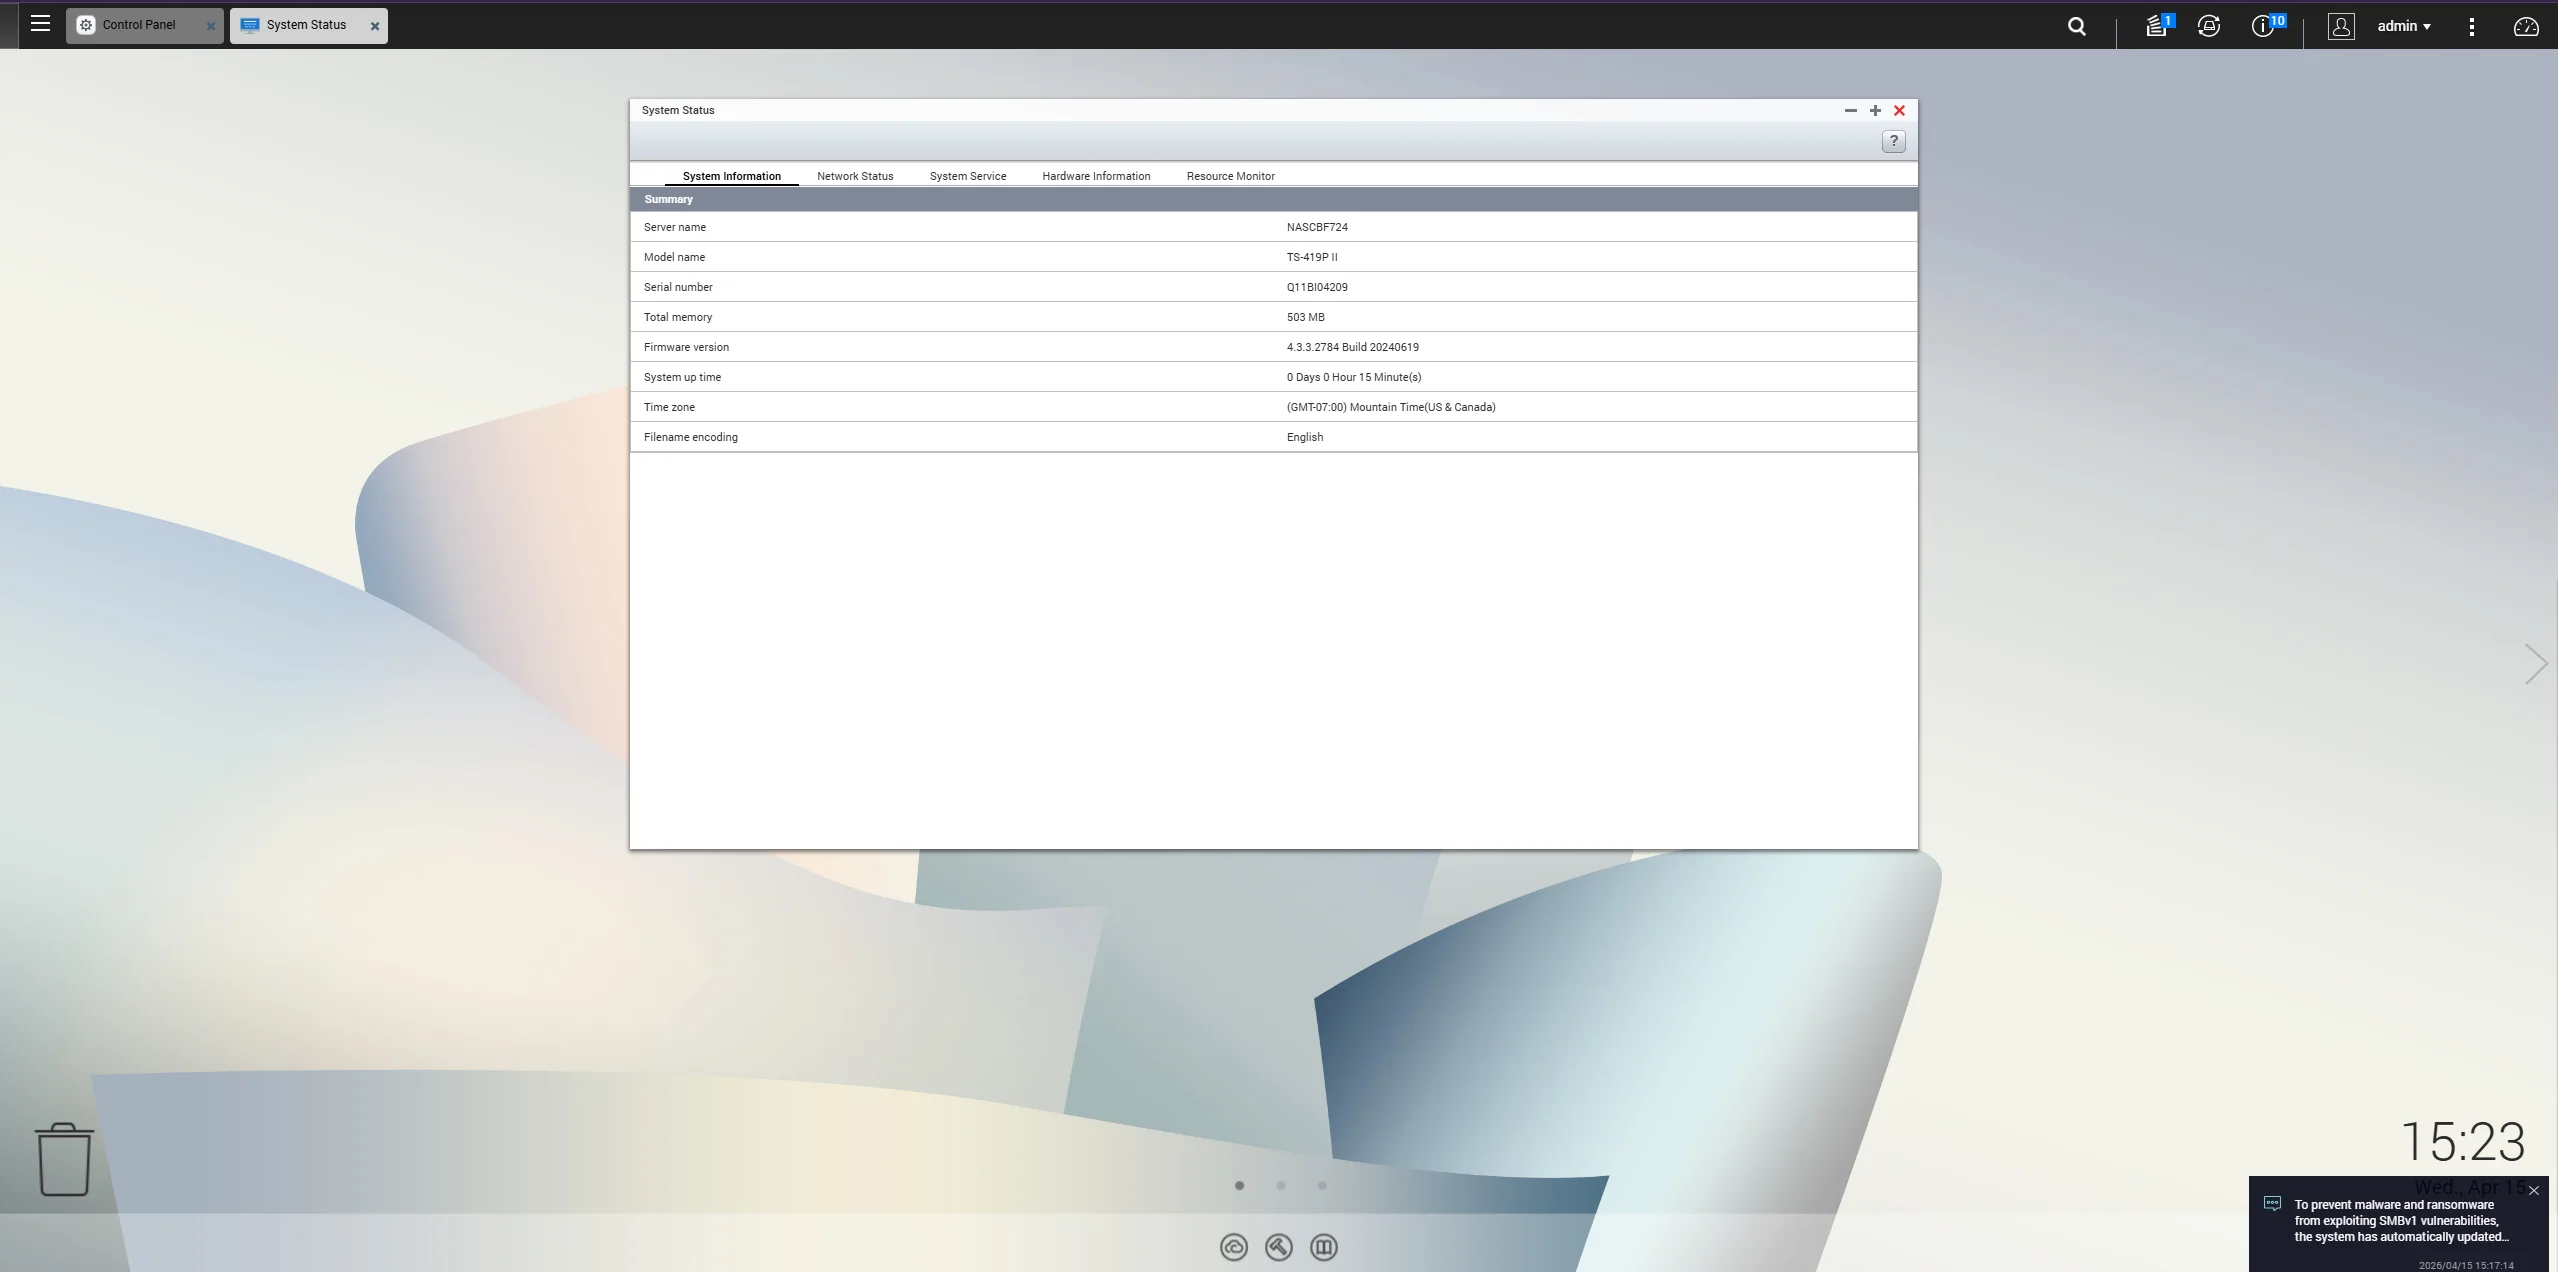
Task: Select the System Information tab
Action: pos(731,176)
